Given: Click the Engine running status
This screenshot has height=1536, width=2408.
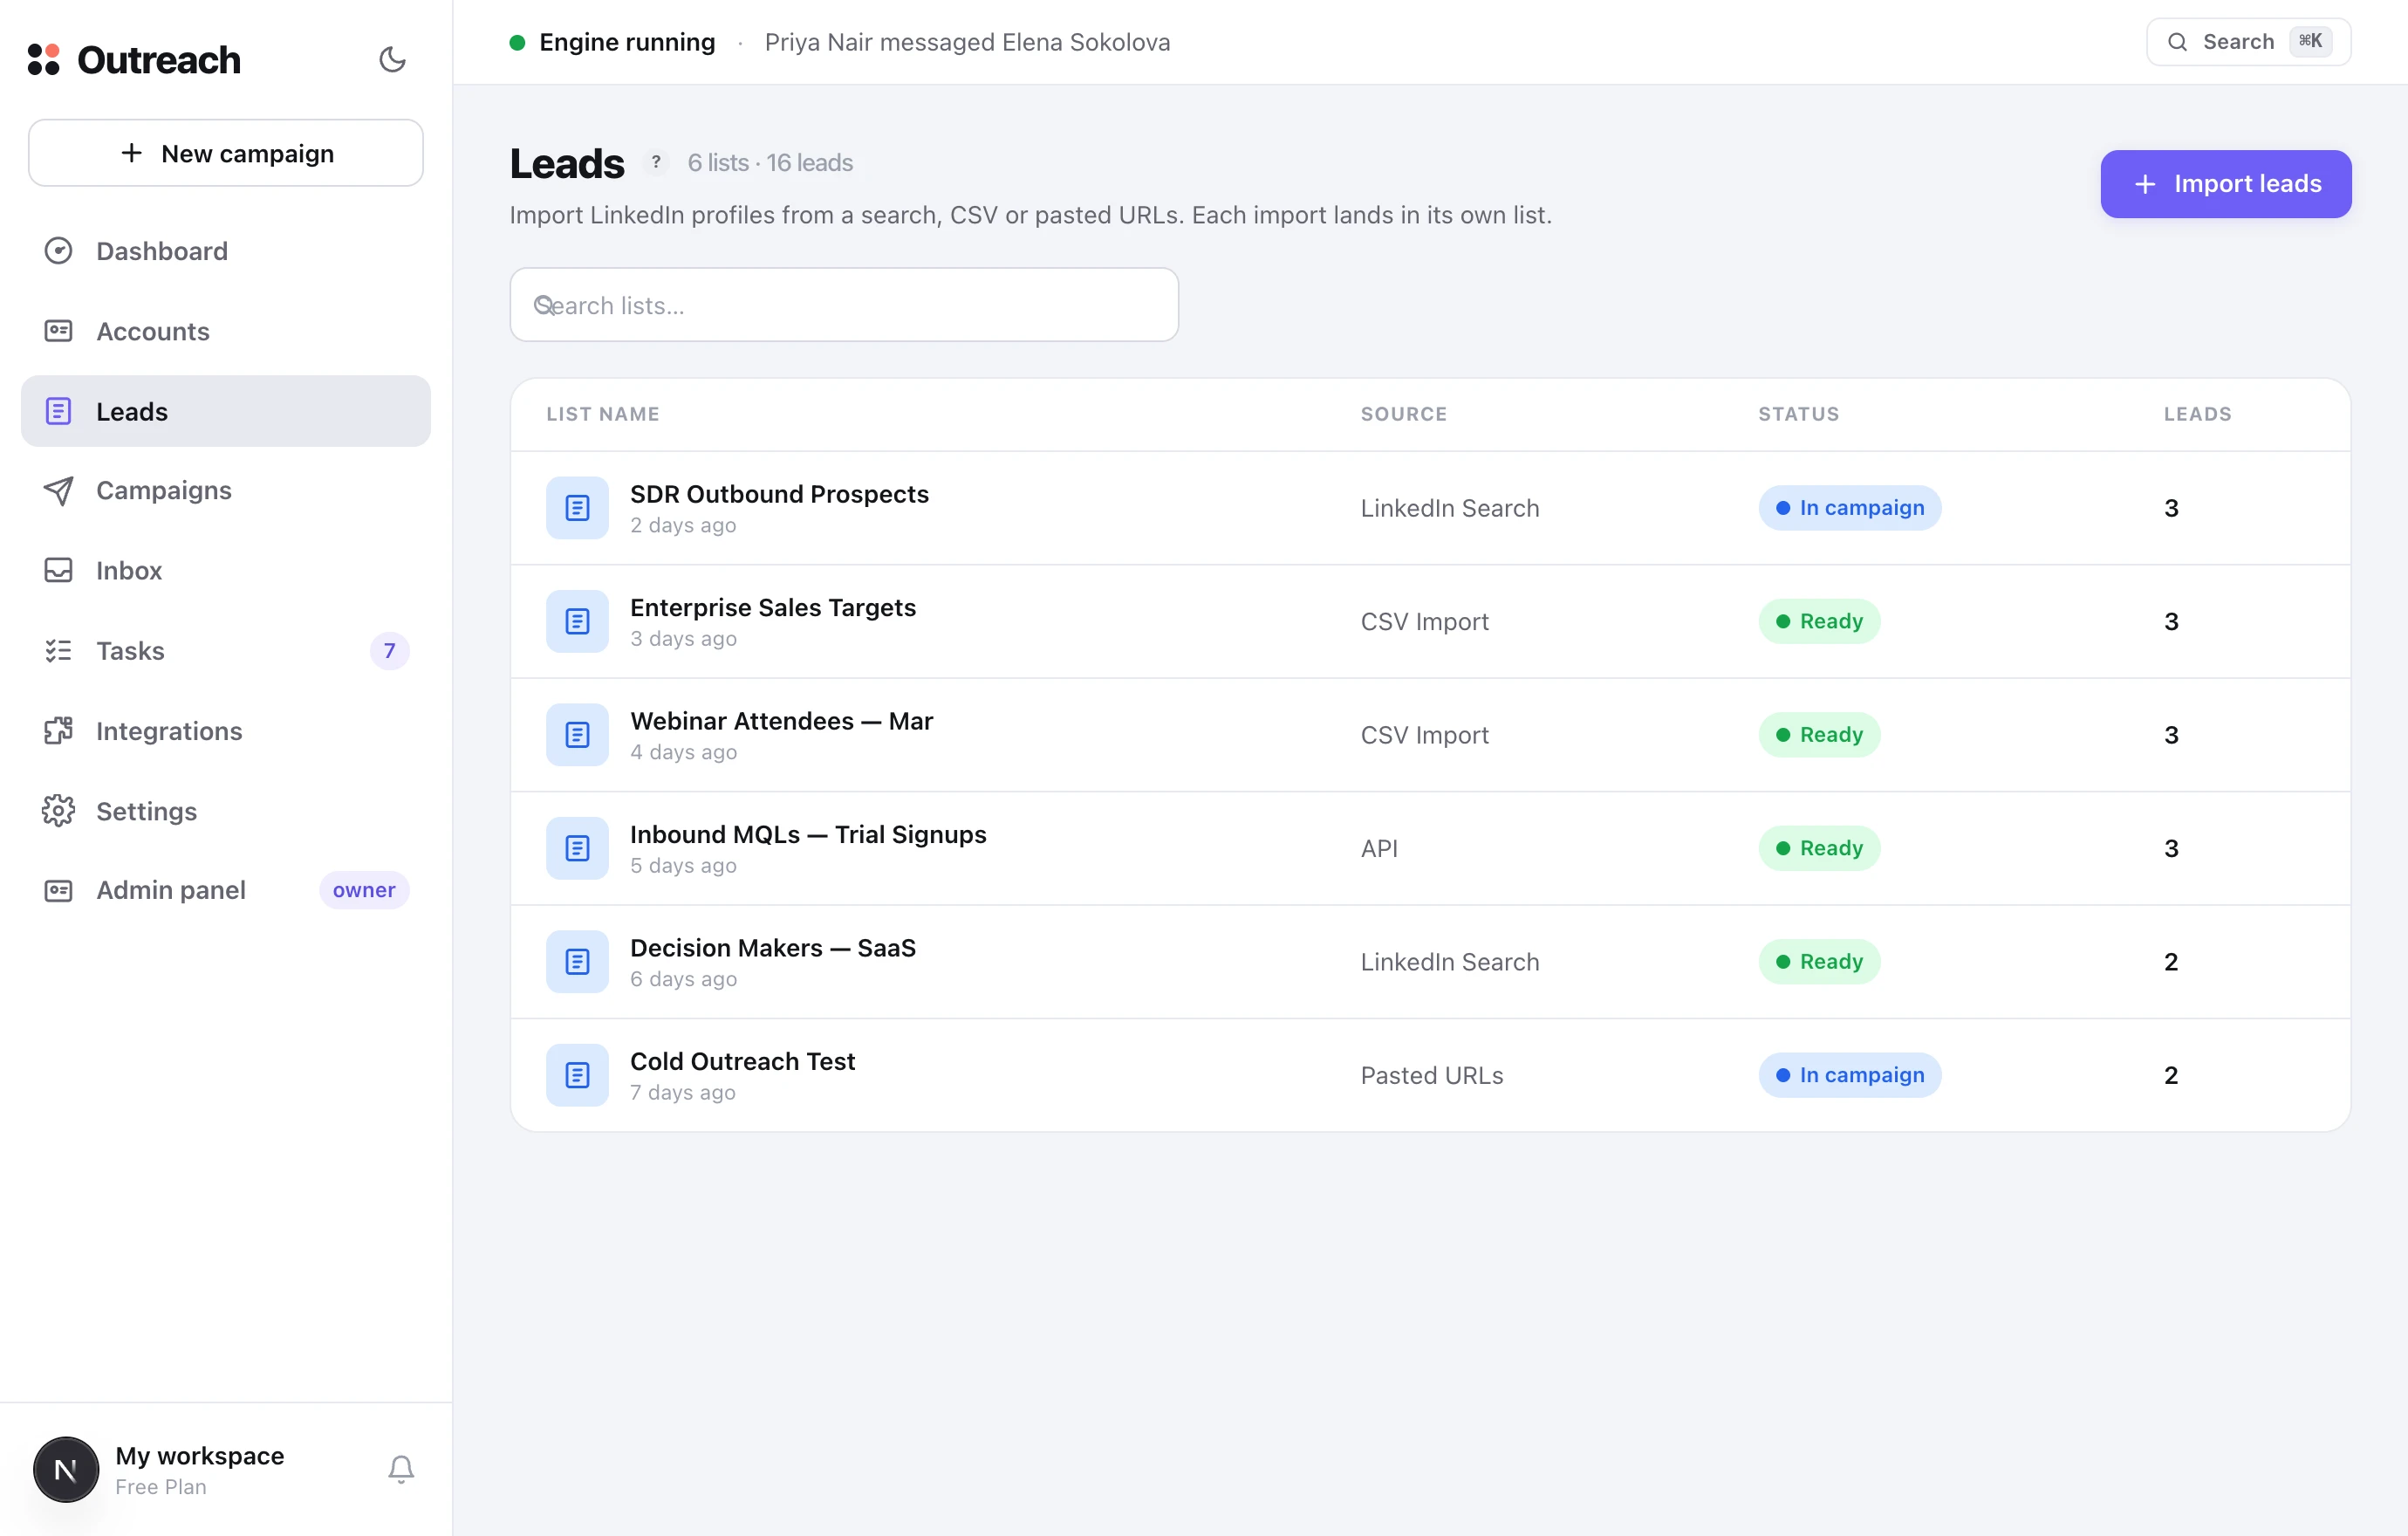Looking at the screenshot, I should pos(613,42).
